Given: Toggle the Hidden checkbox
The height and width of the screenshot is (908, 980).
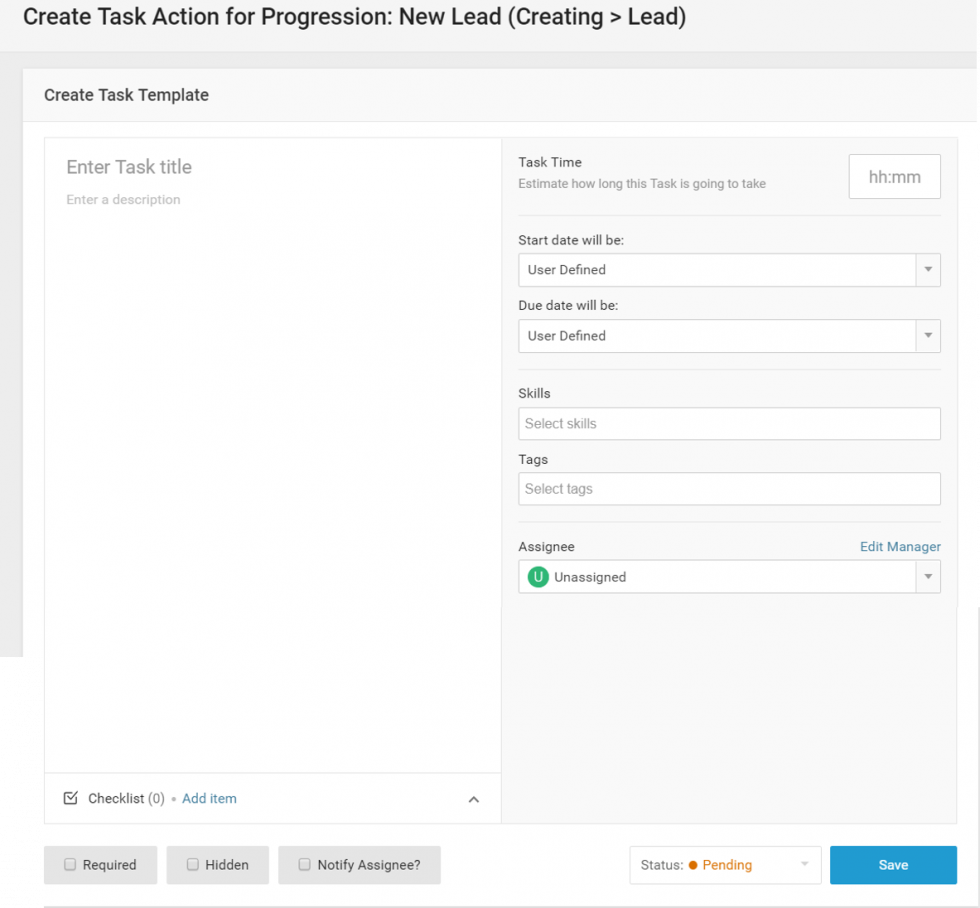Looking at the screenshot, I should click(192, 864).
